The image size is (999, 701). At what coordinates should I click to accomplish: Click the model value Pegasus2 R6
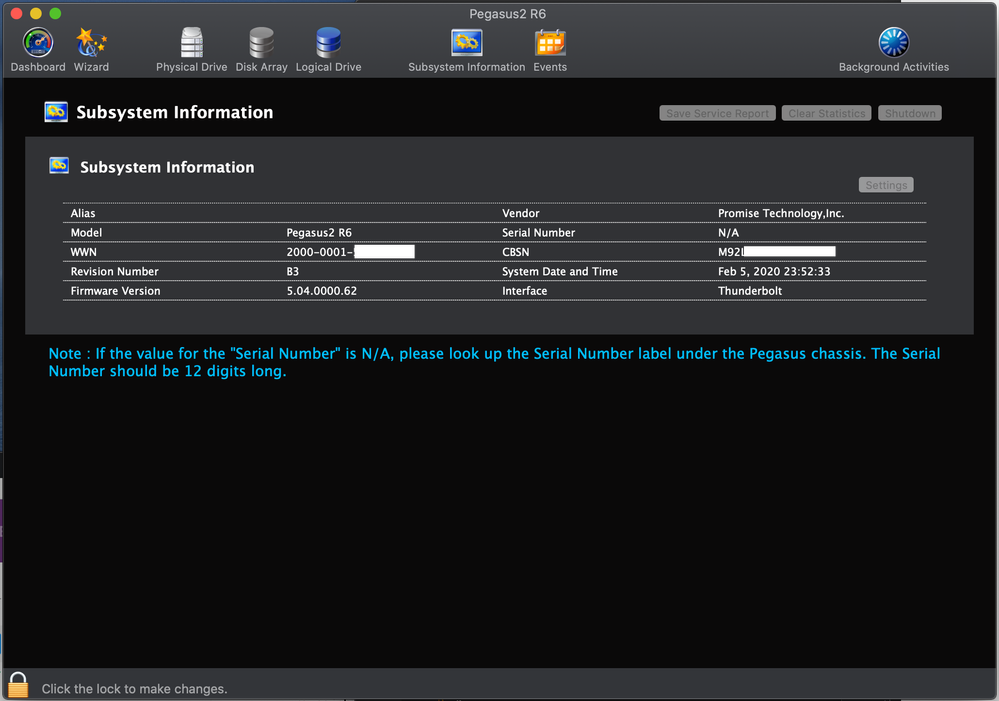click(319, 233)
